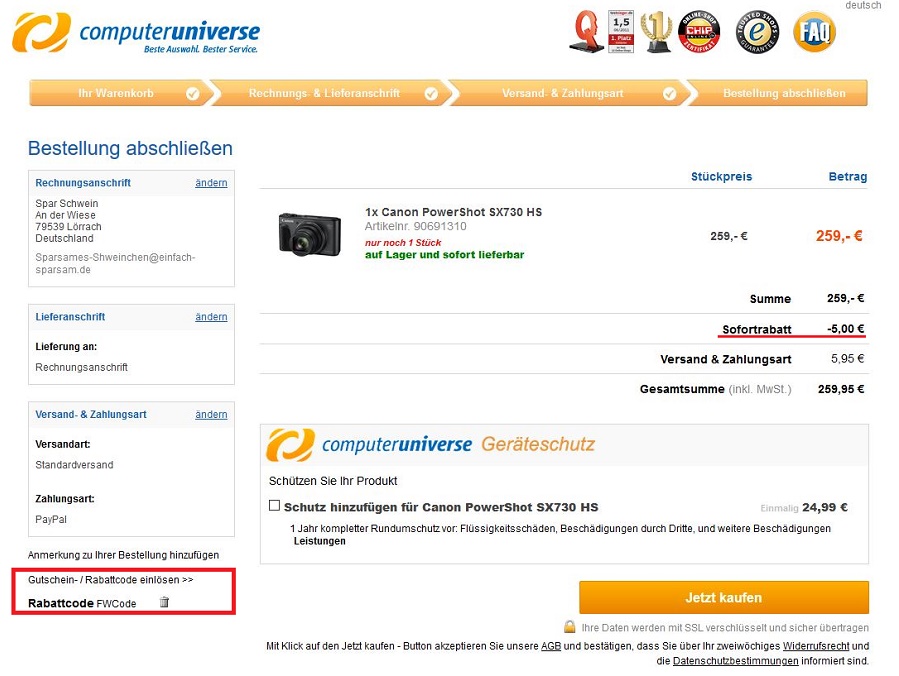Click the golden number one trophy icon
The height and width of the screenshot is (676, 899).
click(x=656, y=32)
